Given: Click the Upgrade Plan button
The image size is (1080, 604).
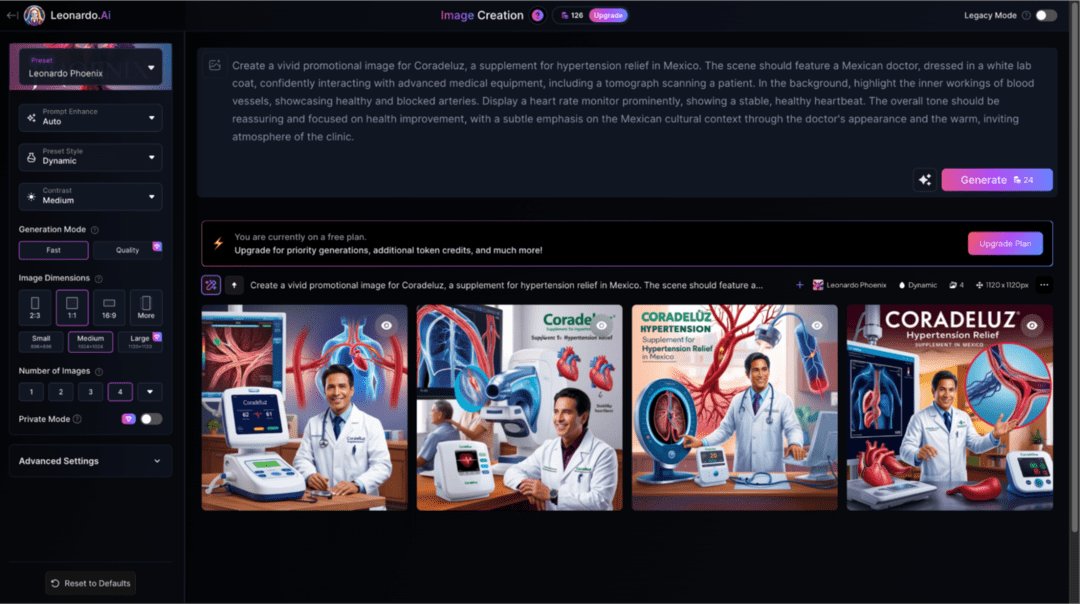Looking at the screenshot, I should click(x=1004, y=243).
